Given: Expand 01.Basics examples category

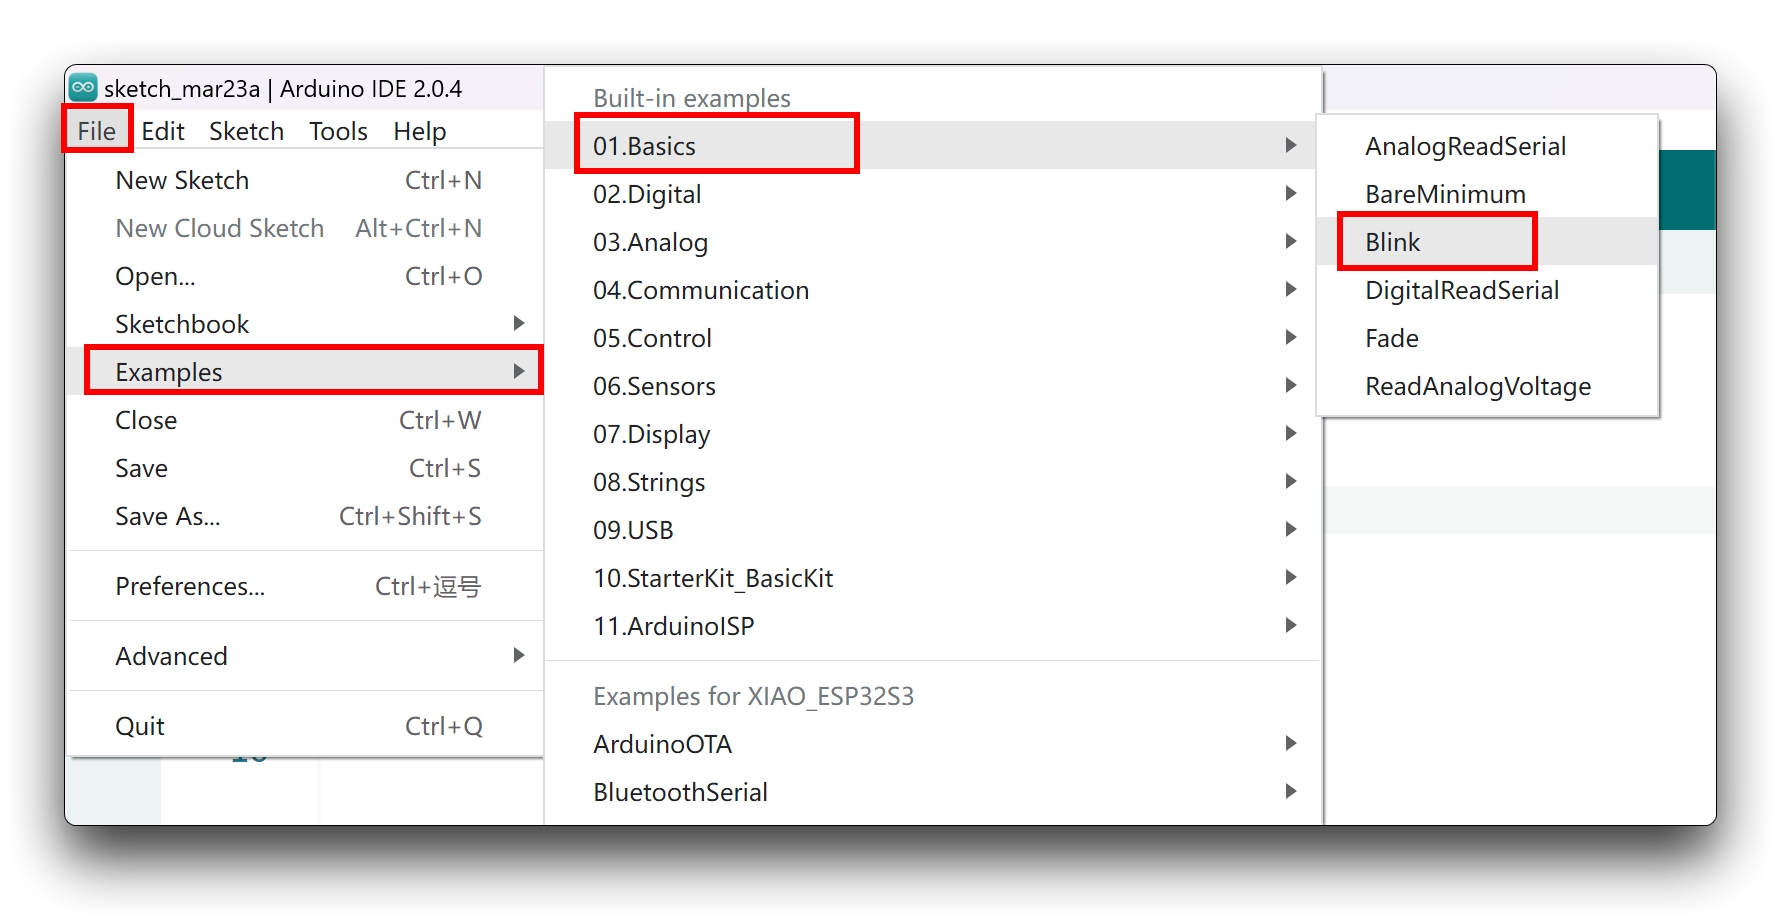Looking at the screenshot, I should (x=934, y=146).
